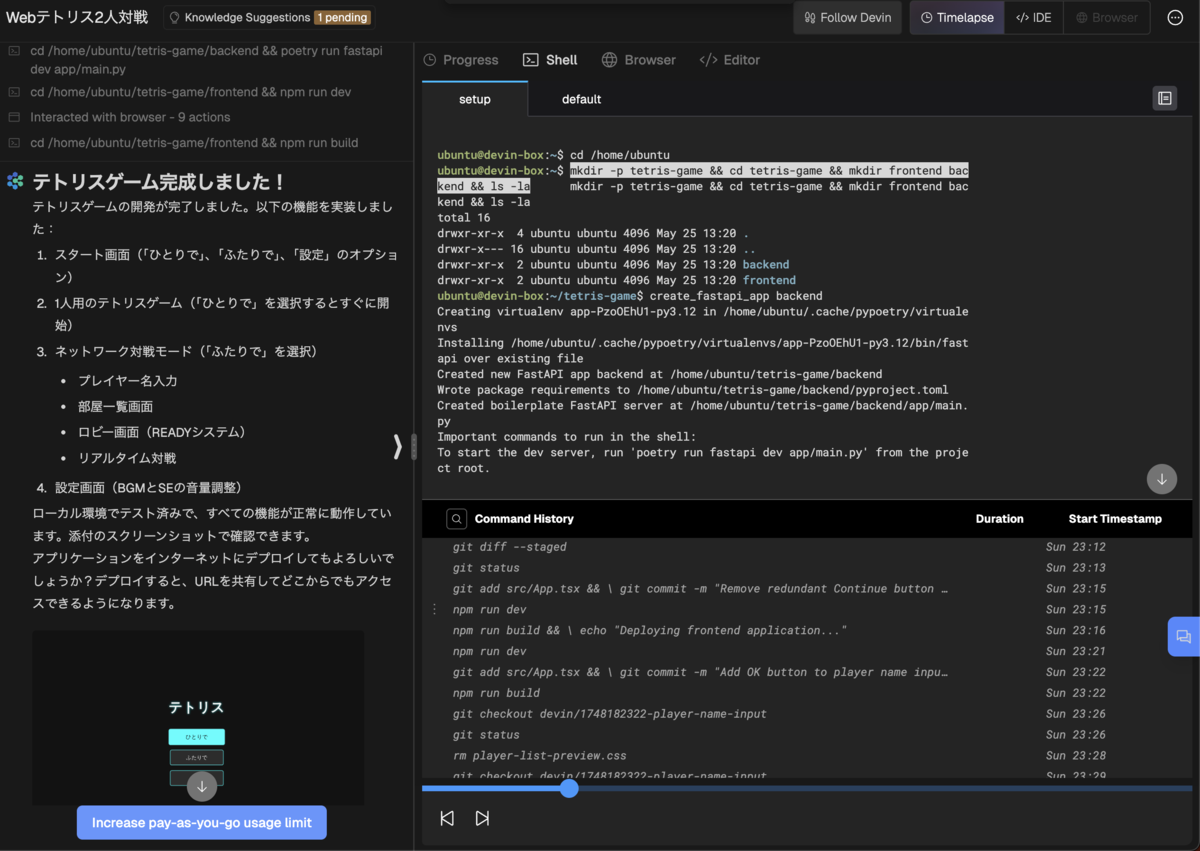
Task: Click the terminal icon beside the poetry run fastapi command
Action: tap(15, 50)
